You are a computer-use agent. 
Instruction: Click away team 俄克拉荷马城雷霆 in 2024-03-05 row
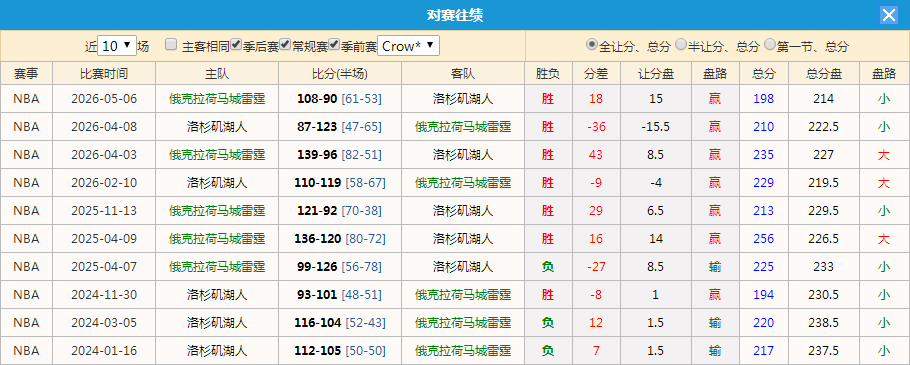463,323
